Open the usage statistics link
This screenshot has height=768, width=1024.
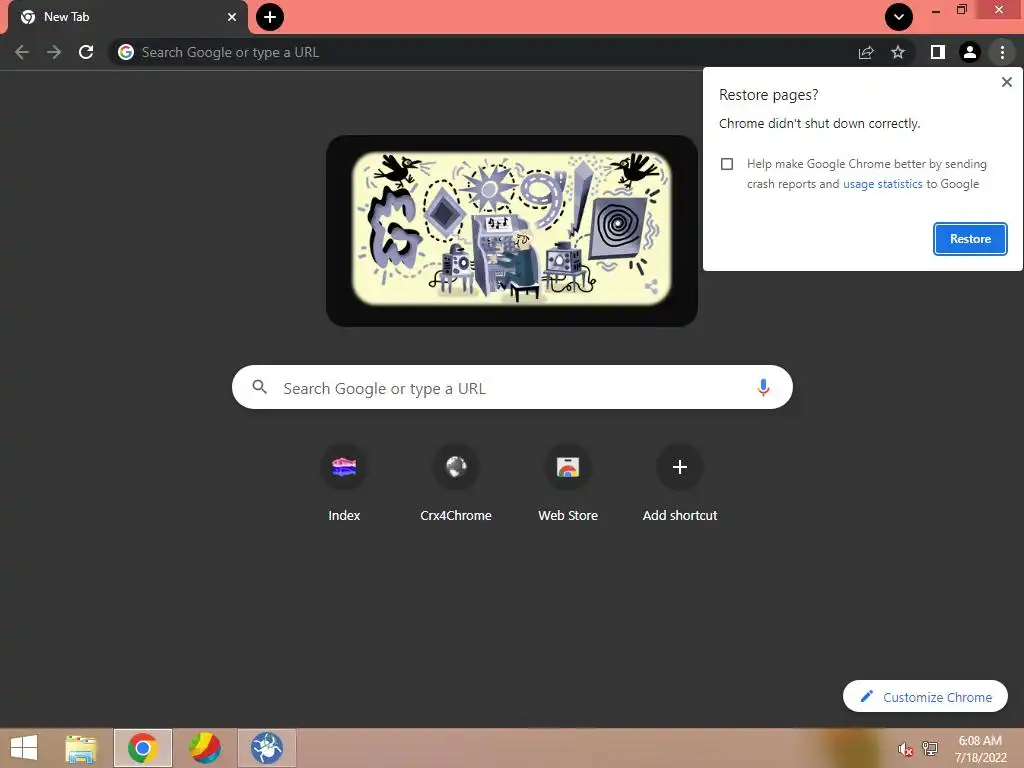[x=882, y=184]
